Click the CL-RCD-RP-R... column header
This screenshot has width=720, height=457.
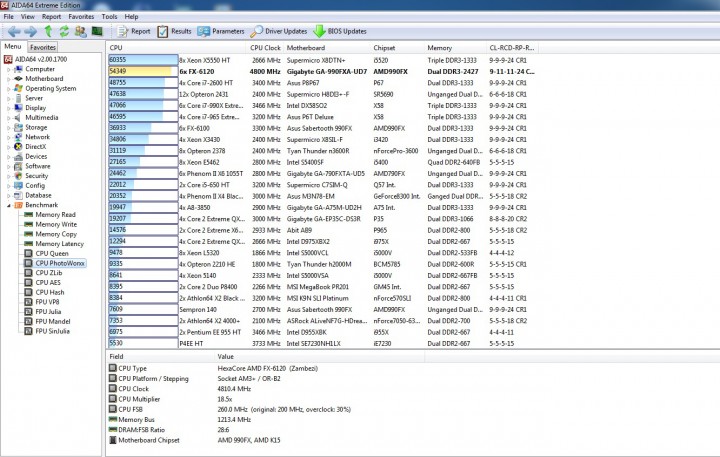coord(512,48)
